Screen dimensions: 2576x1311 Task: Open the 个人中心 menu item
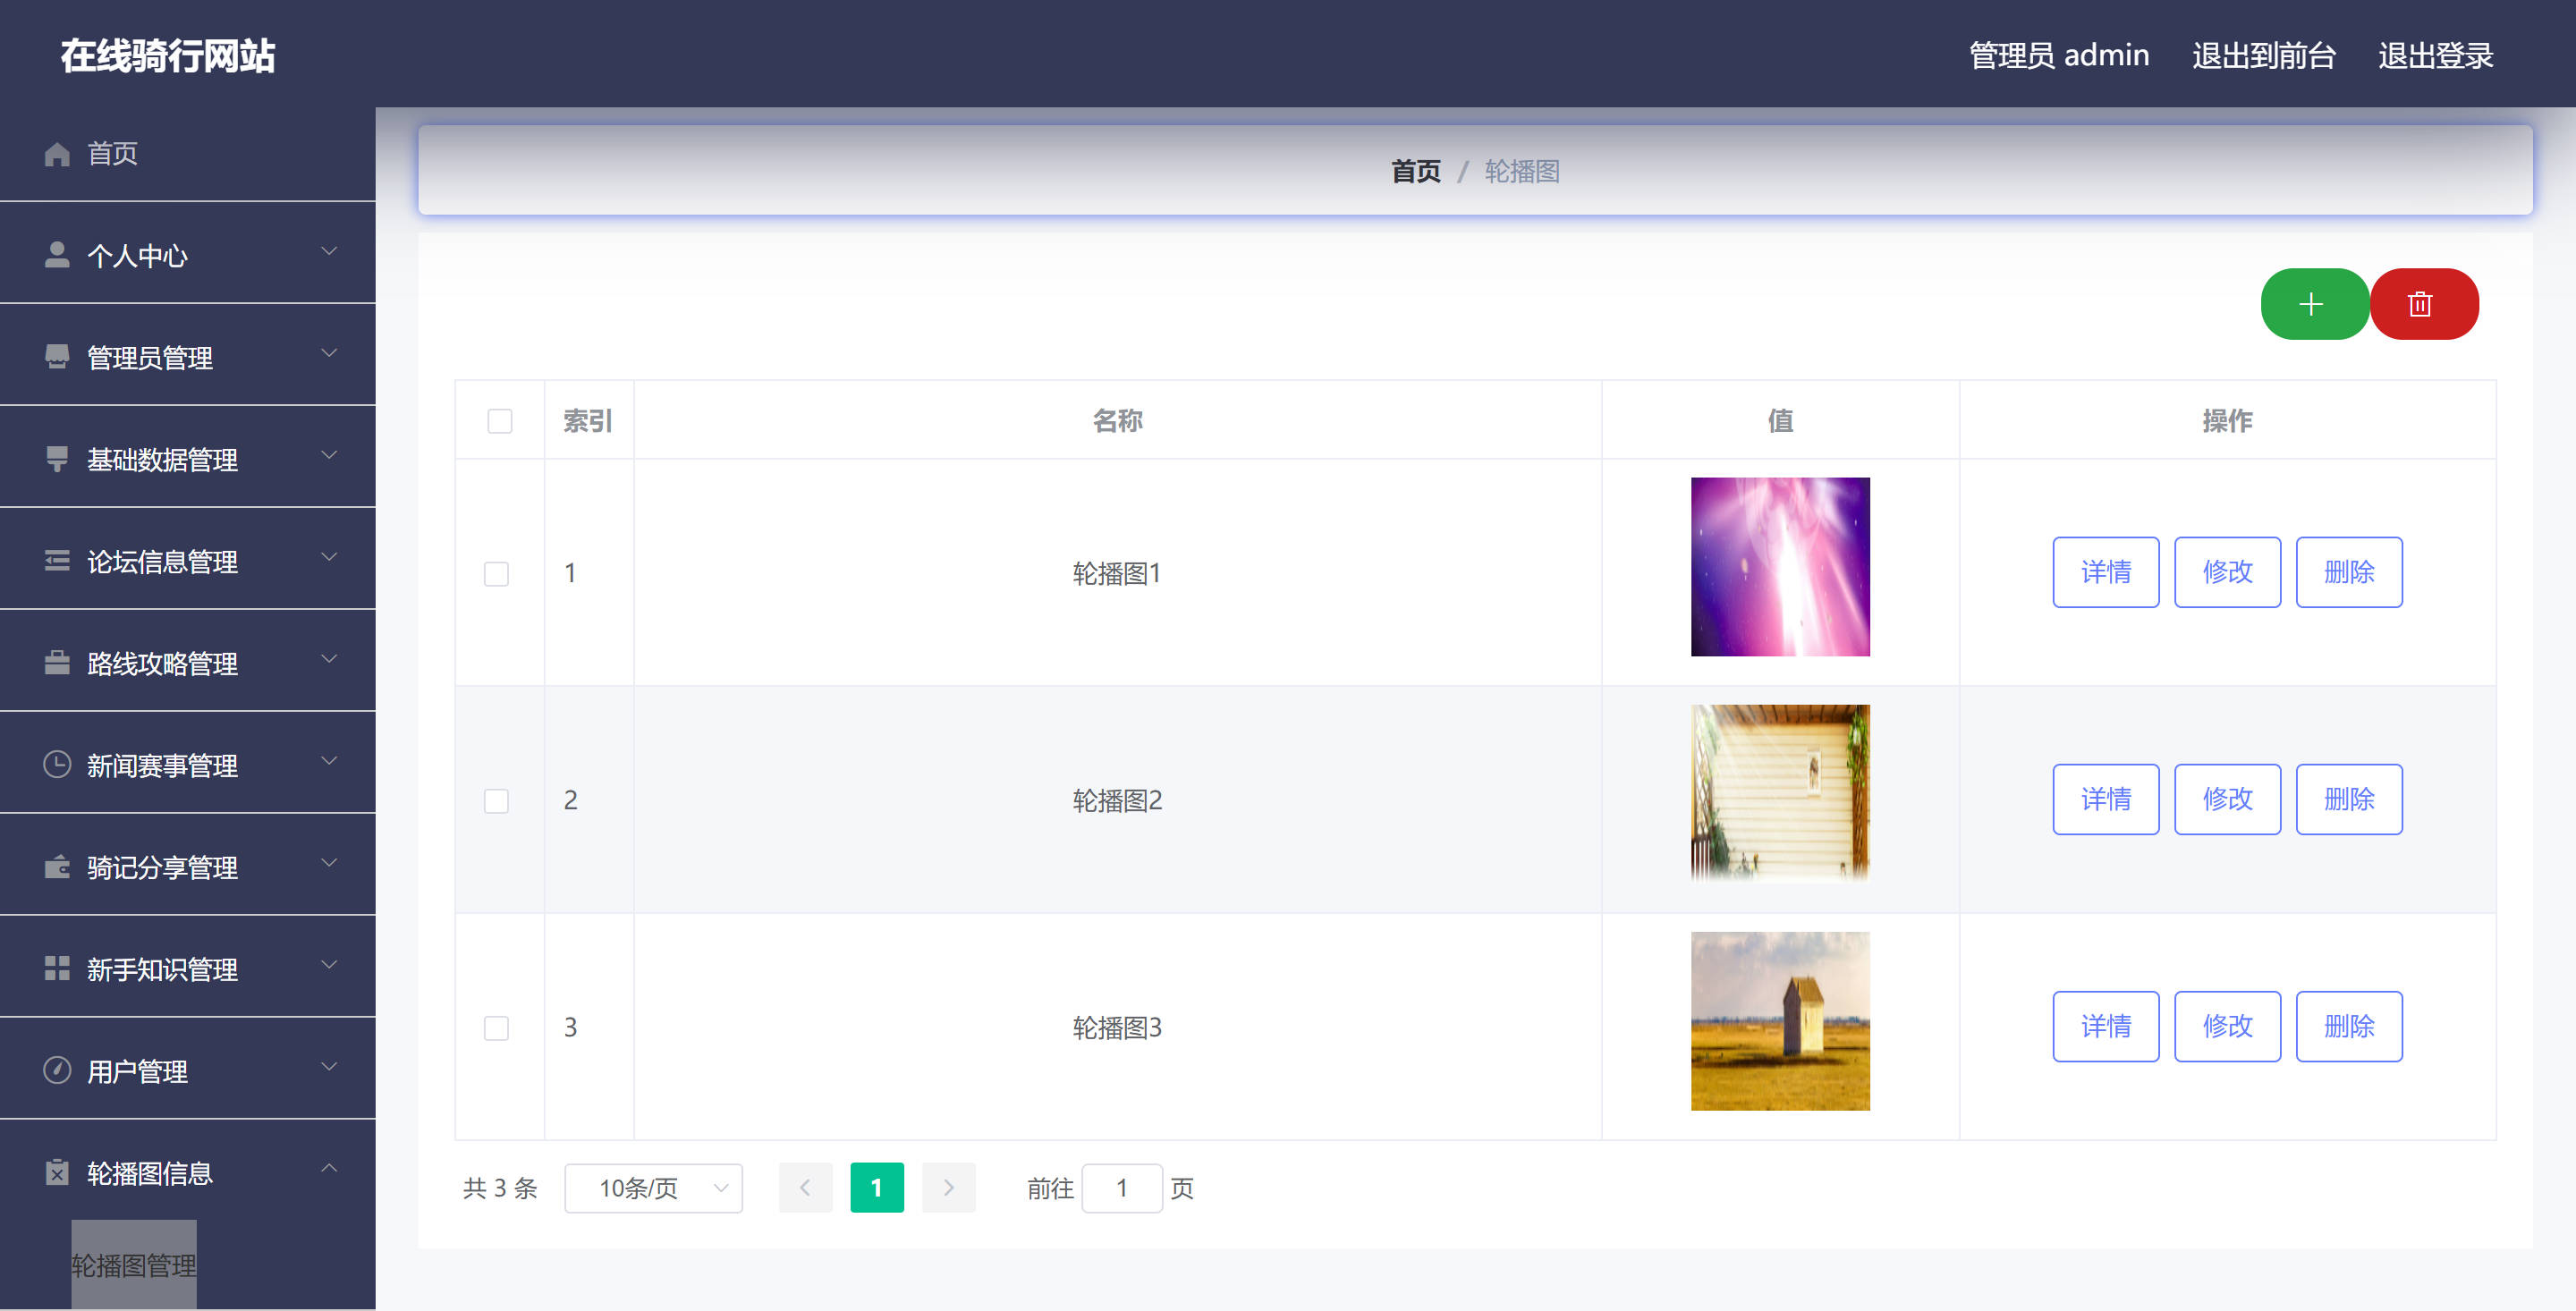point(188,255)
